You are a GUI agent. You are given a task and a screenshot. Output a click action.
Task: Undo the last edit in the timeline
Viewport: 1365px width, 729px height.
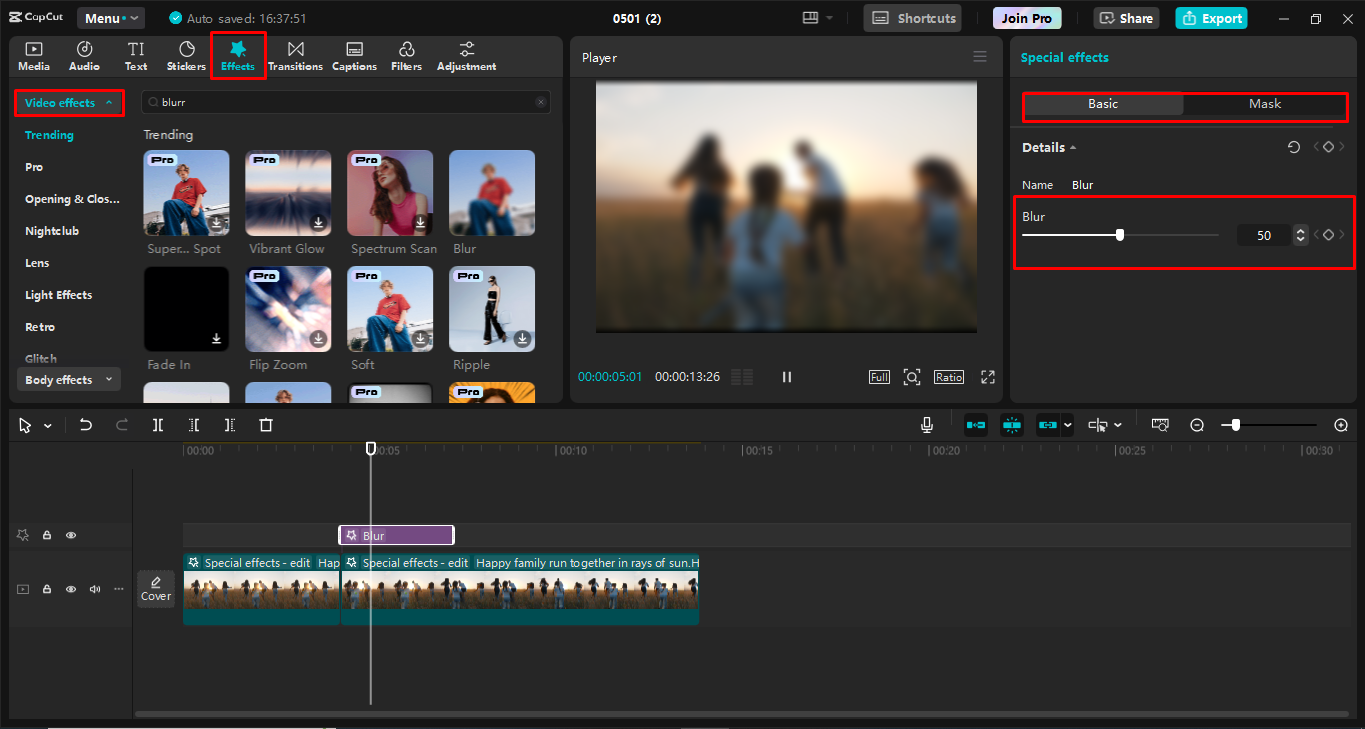85,424
